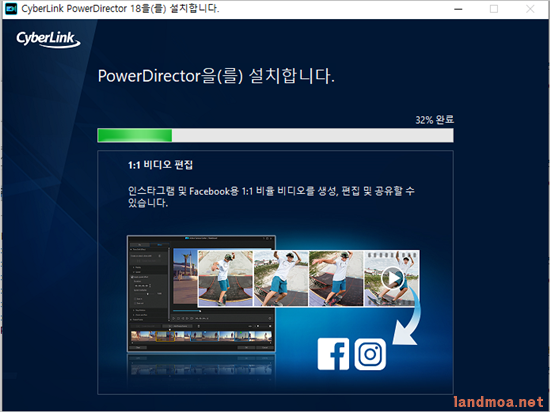Click the installation progress bar

pyautogui.click(x=275, y=135)
